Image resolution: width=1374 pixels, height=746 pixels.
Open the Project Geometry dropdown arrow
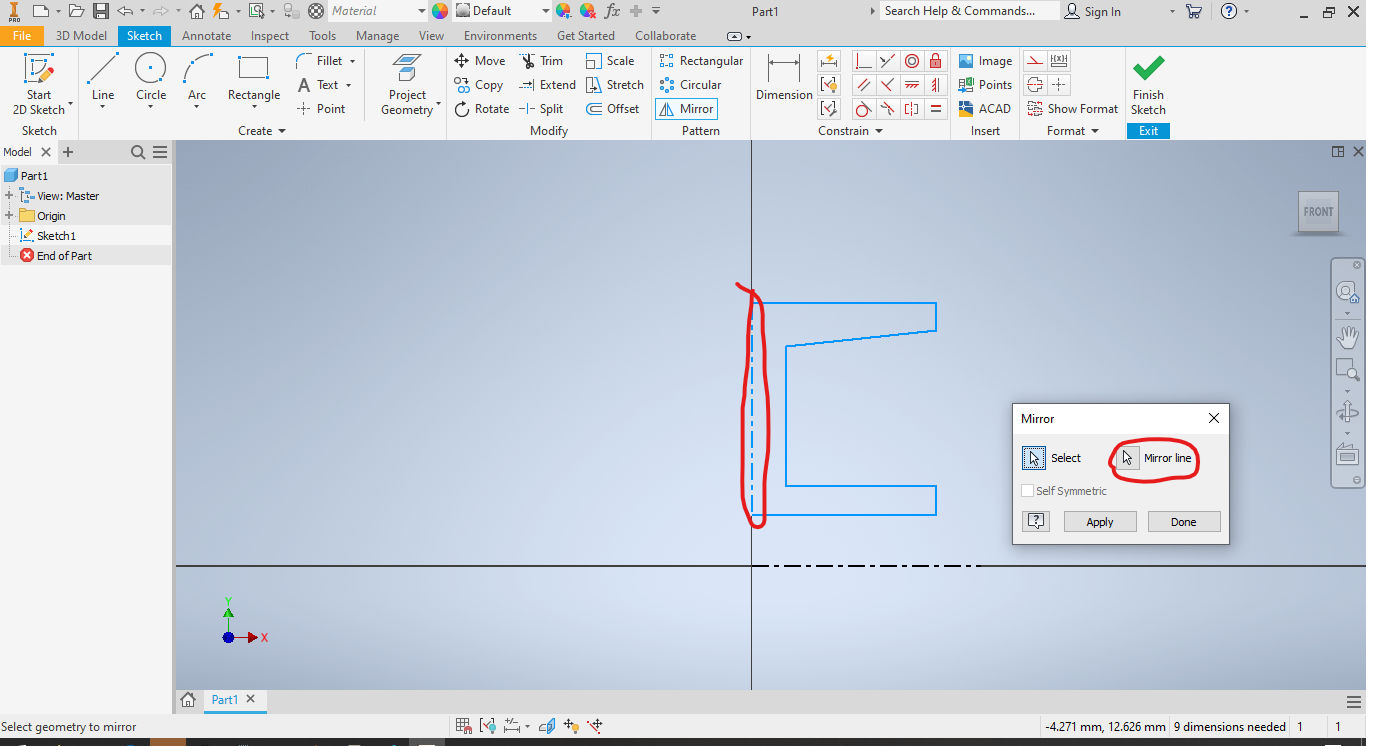(438, 104)
